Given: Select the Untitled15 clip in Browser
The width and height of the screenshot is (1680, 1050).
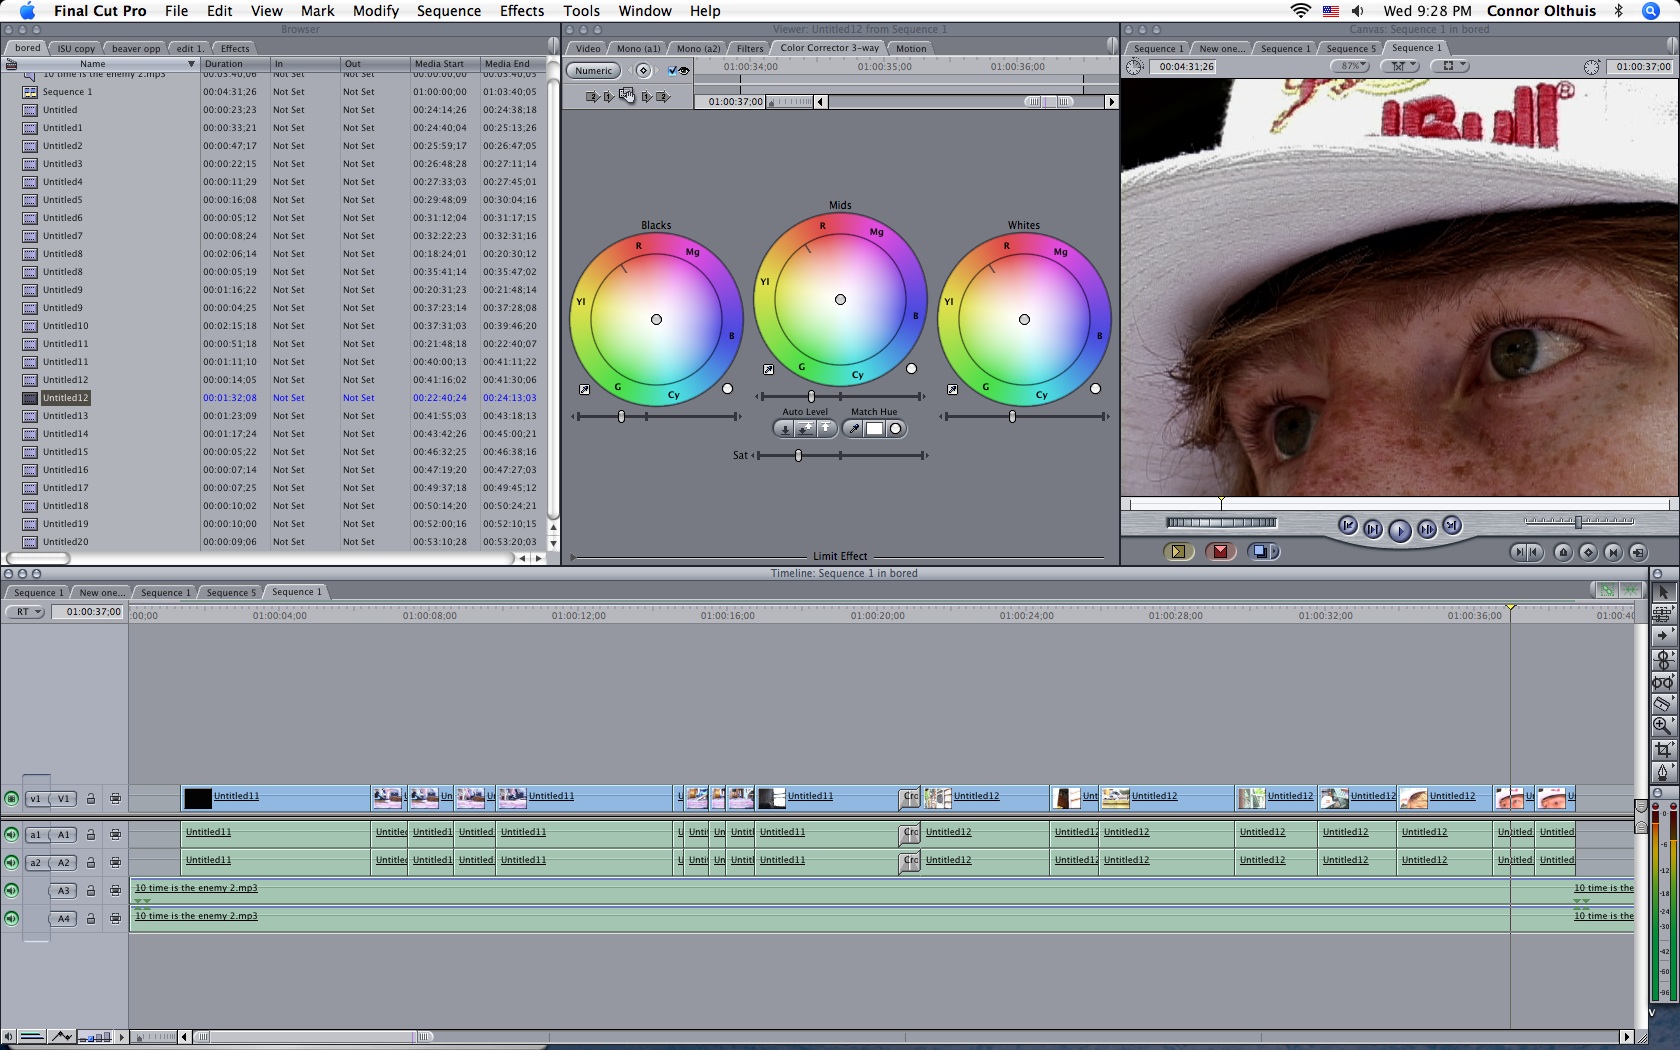Looking at the screenshot, I should pos(65,452).
